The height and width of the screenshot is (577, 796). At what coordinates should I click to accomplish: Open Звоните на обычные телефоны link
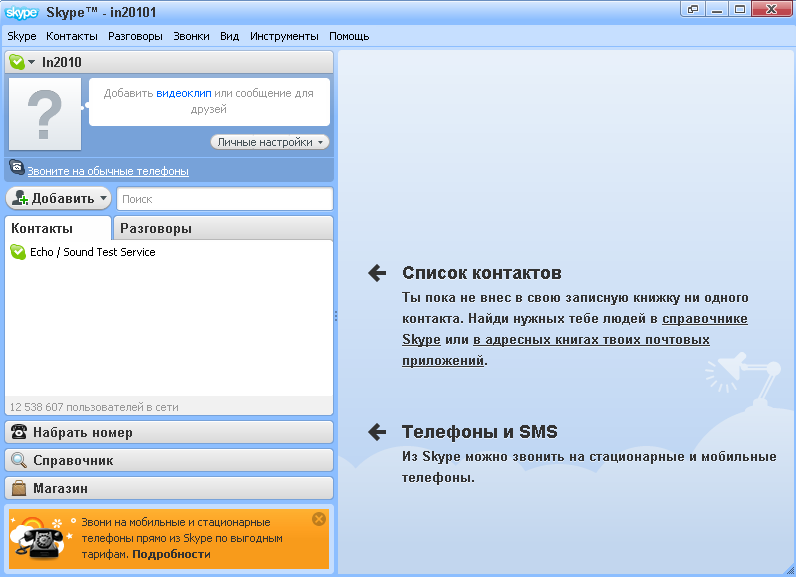pyautogui.click(x=108, y=171)
